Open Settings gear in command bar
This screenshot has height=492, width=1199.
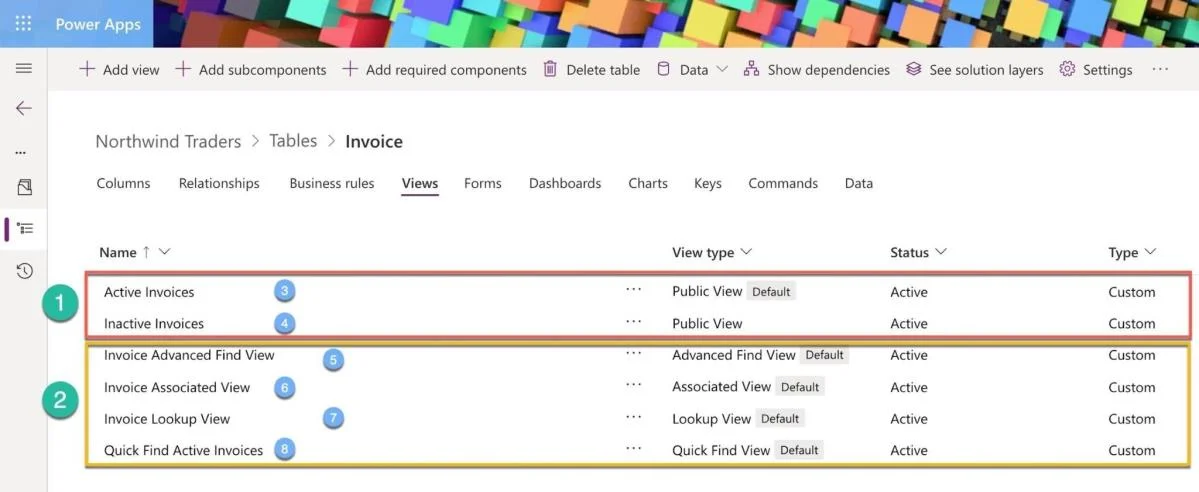point(1096,70)
